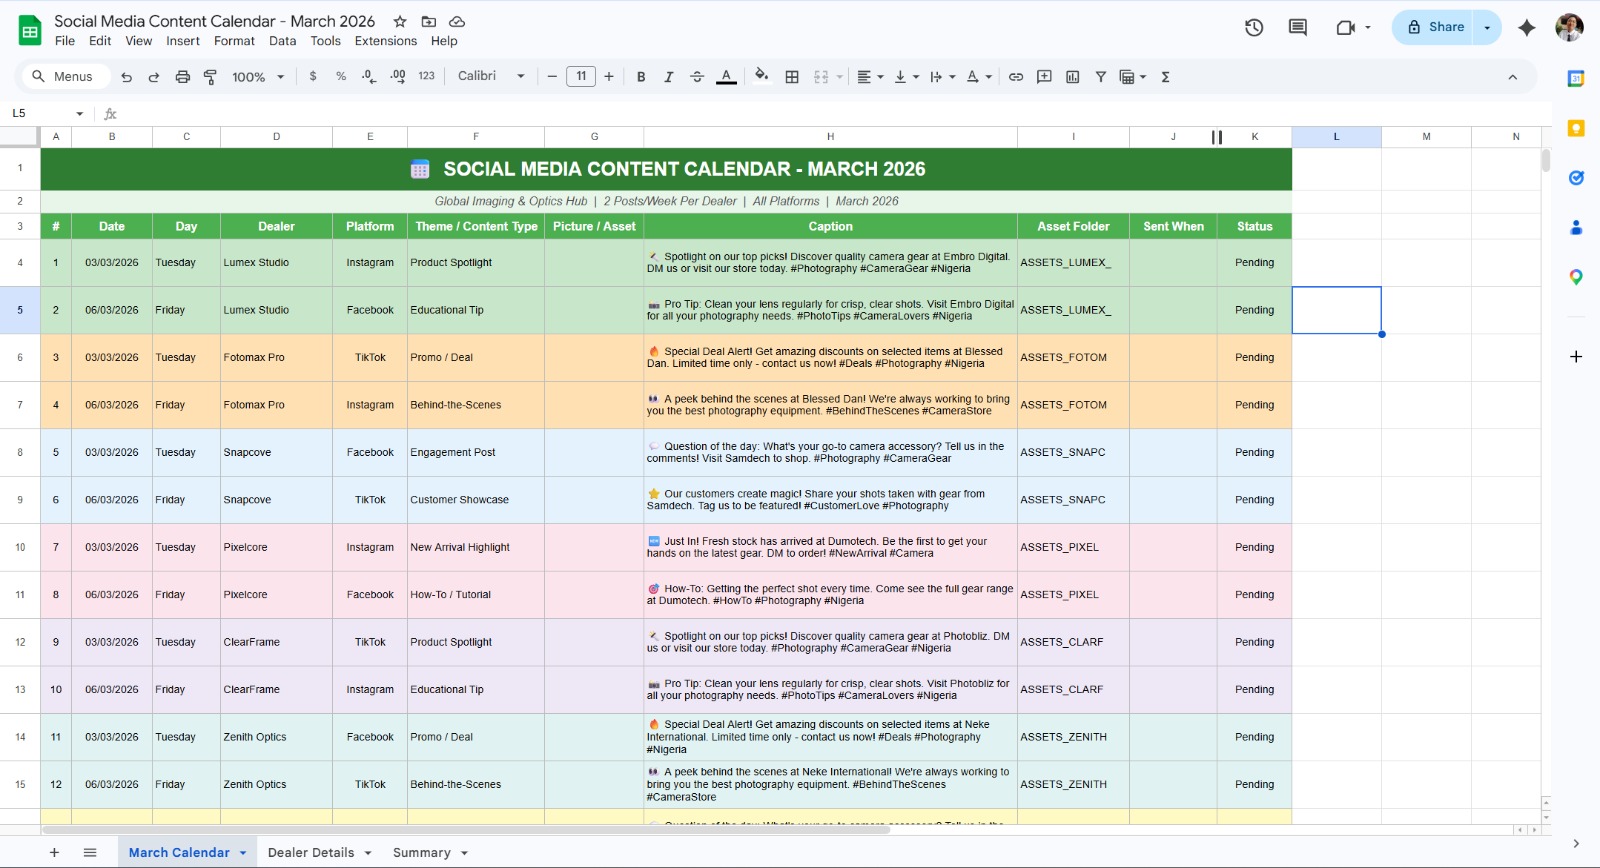Format as percent
1600x868 pixels.
pyautogui.click(x=341, y=76)
